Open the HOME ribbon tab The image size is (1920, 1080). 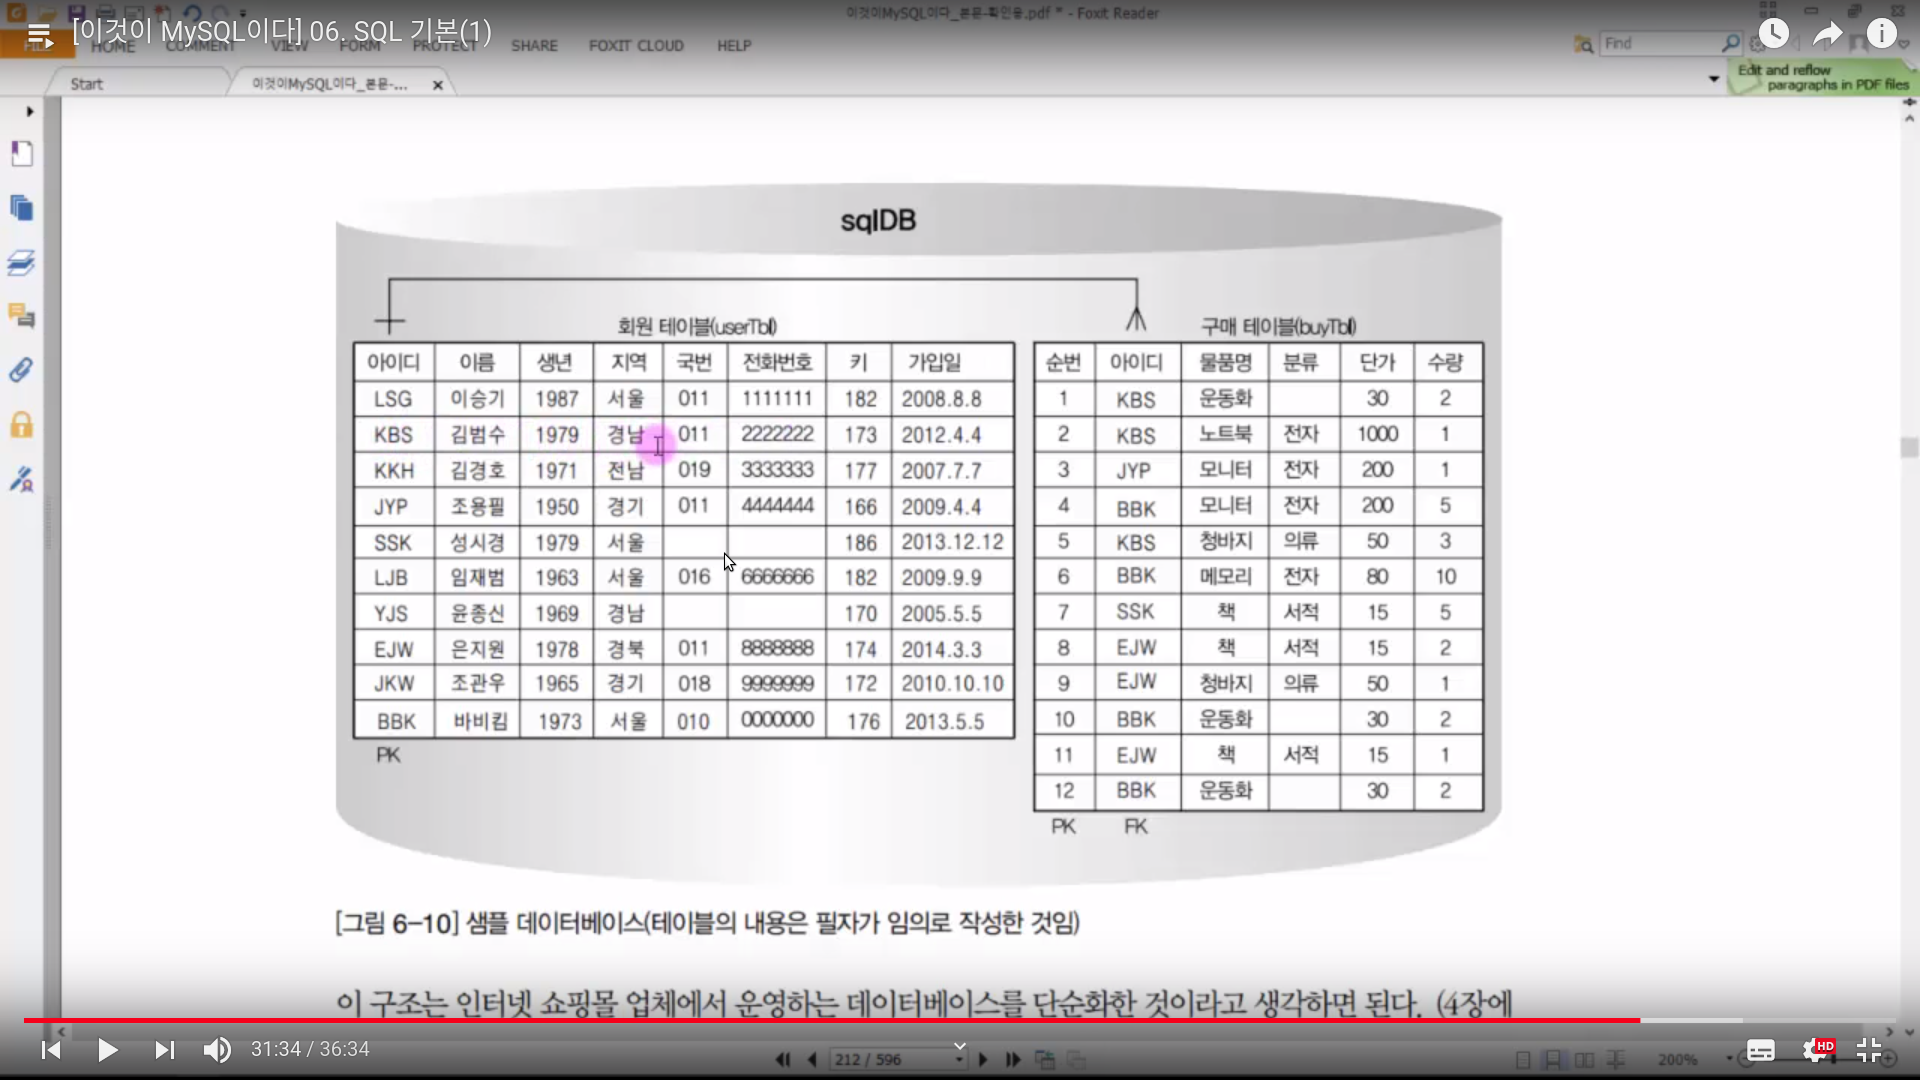coord(113,47)
